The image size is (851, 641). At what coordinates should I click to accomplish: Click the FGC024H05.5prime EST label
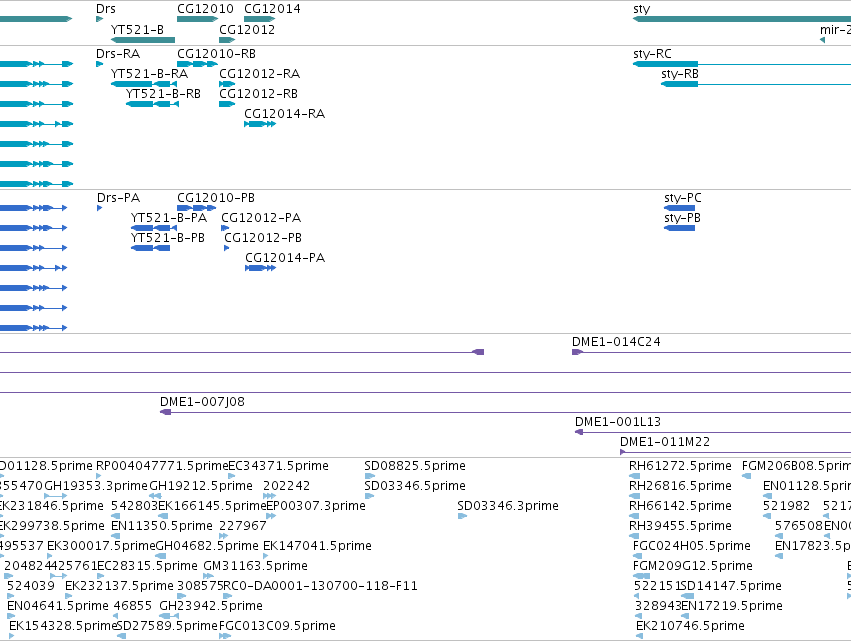click(691, 545)
